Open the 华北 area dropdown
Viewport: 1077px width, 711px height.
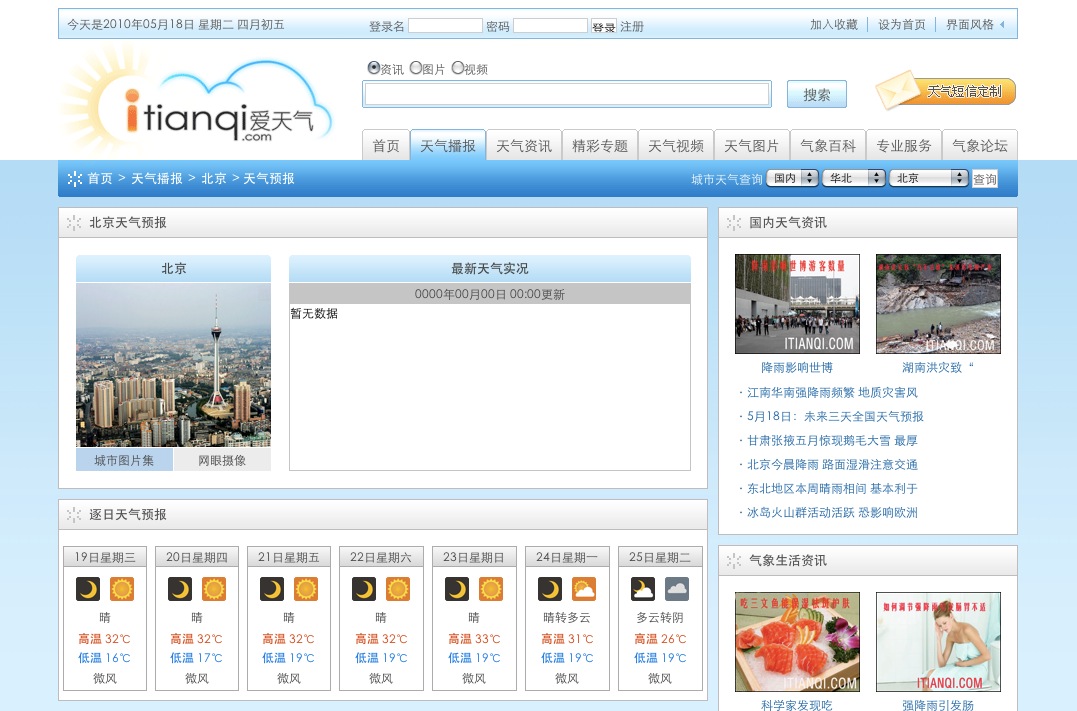point(854,178)
